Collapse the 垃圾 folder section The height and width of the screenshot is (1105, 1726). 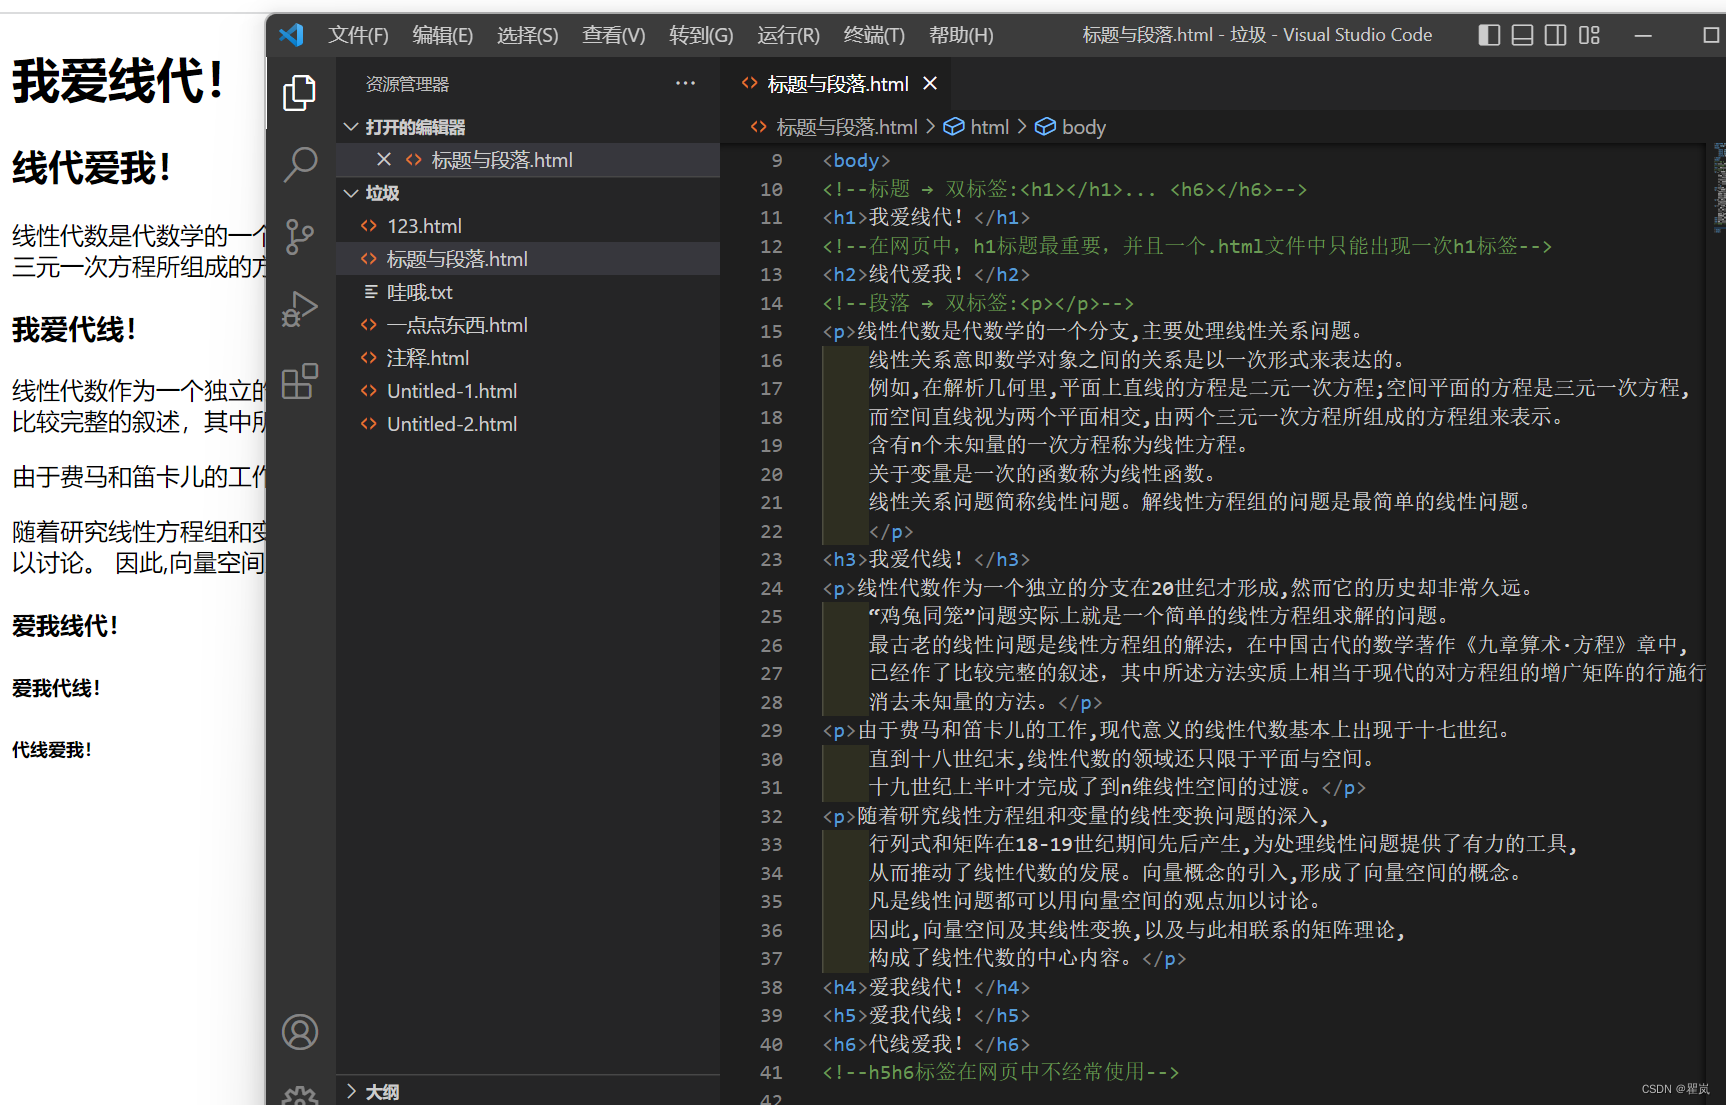point(528,193)
